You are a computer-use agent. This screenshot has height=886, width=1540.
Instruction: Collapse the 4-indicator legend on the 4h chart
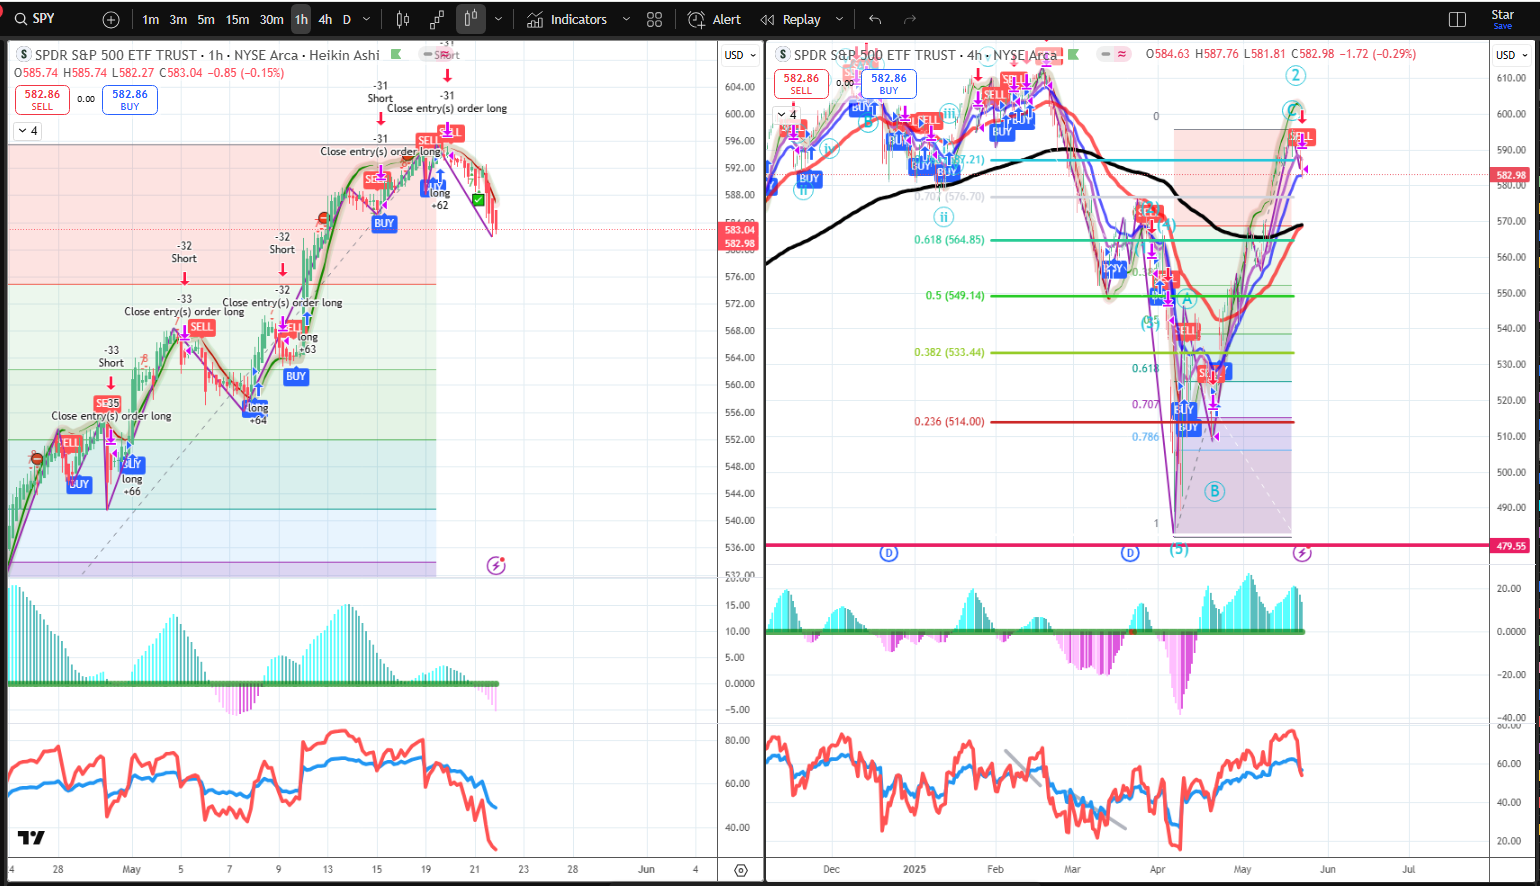[x=787, y=114]
